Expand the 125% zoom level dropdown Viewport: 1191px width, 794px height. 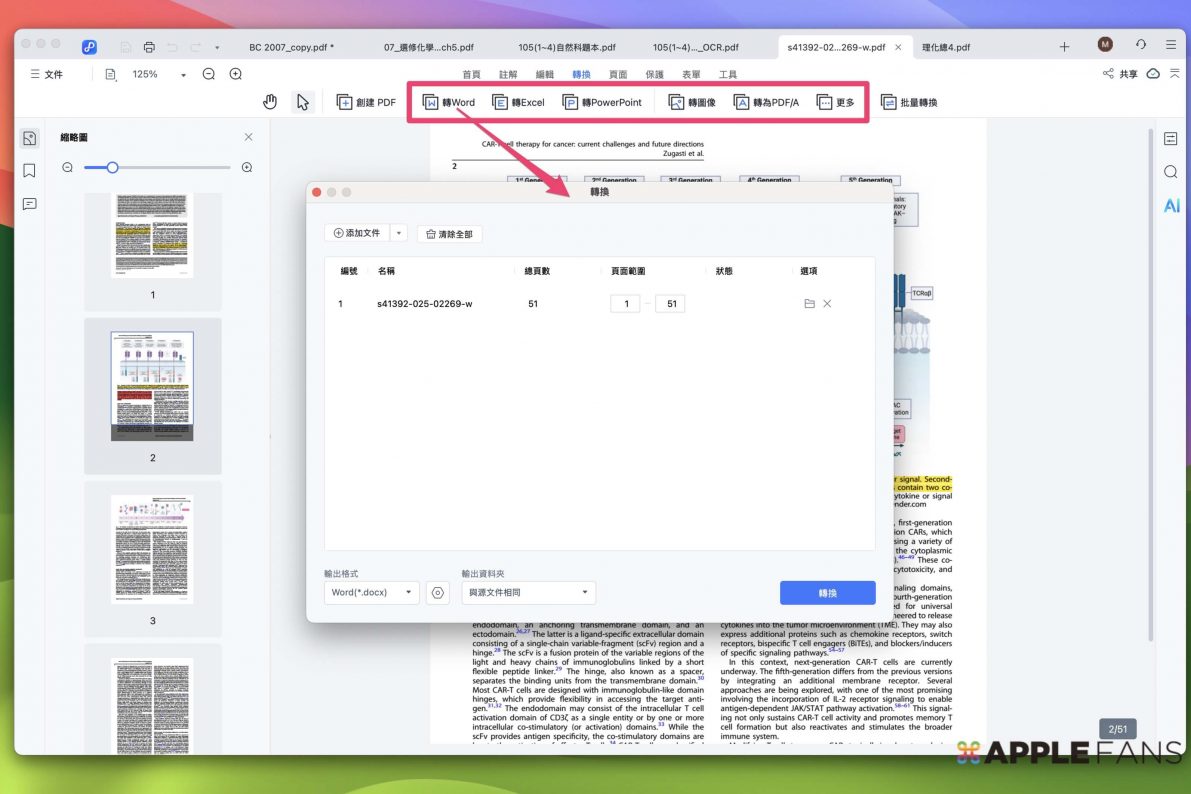(x=183, y=75)
